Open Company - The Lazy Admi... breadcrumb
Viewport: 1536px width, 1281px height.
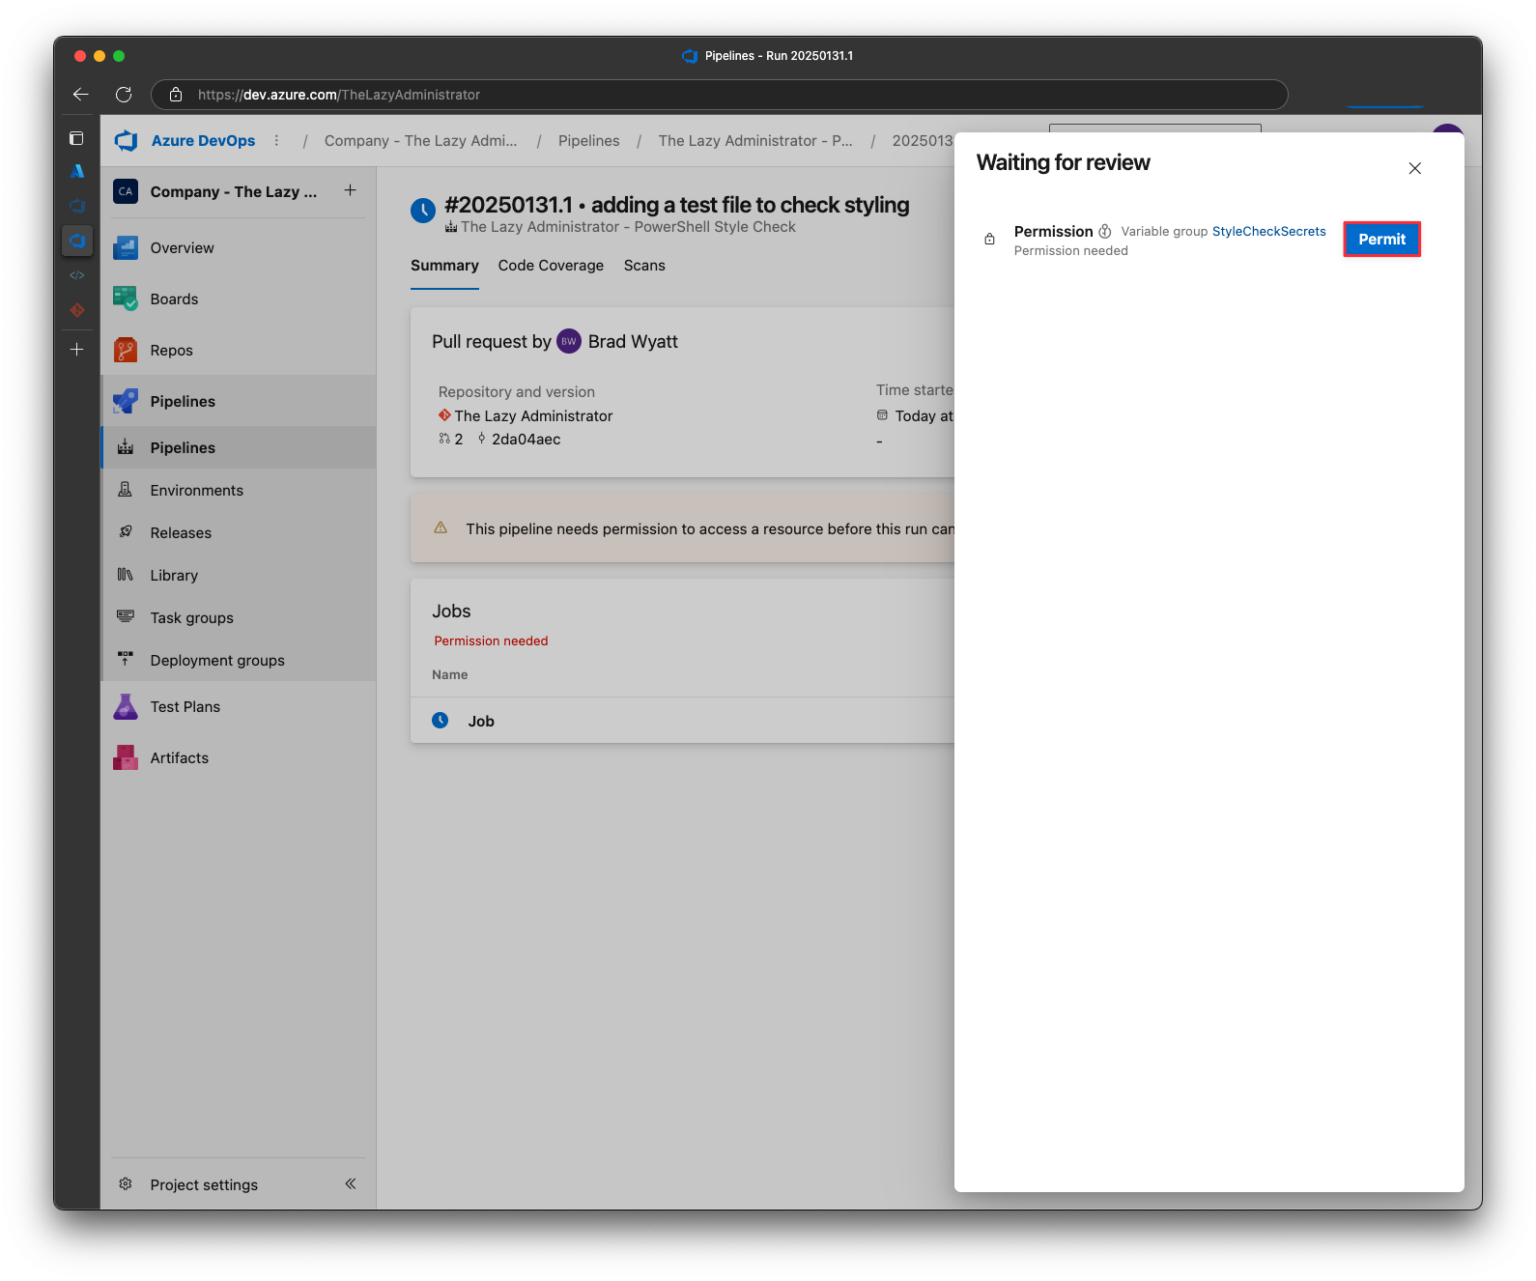point(420,141)
